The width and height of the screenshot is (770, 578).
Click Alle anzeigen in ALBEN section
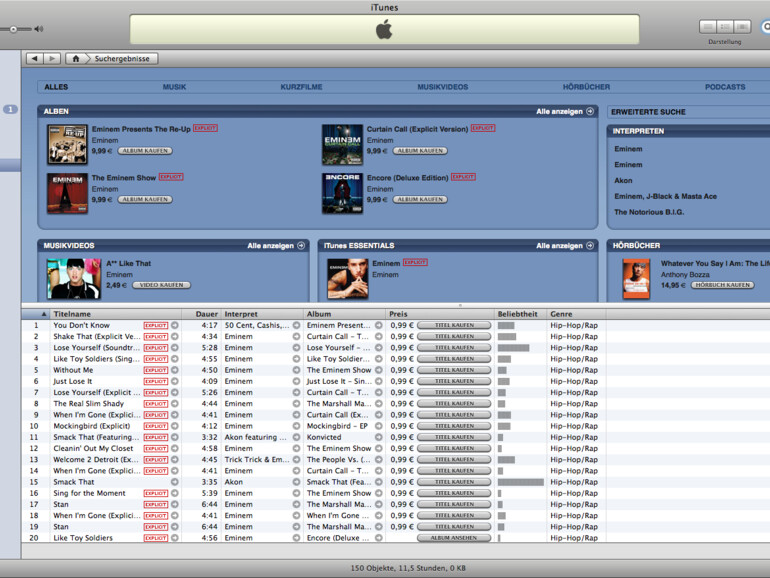(x=565, y=111)
